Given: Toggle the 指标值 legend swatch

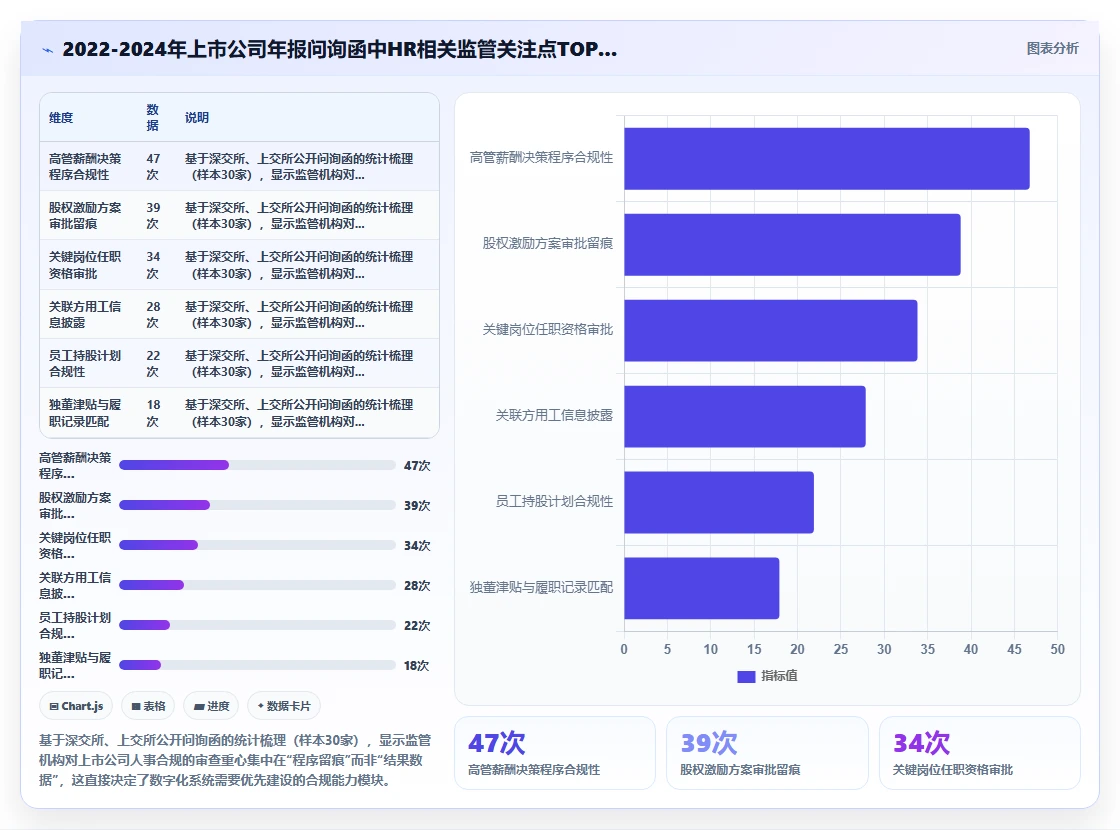Looking at the screenshot, I should 746,676.
